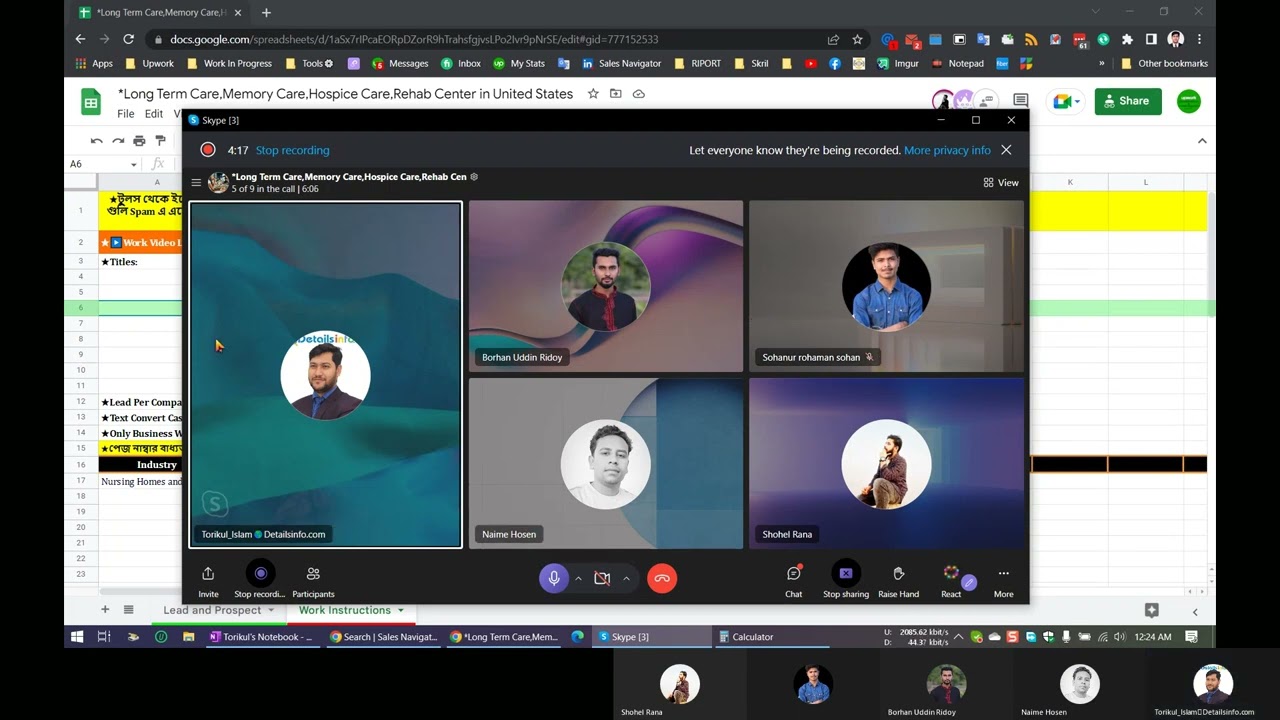Open the Chat panel in Skype
Image resolution: width=1280 pixels, height=720 pixels.
pyautogui.click(x=794, y=580)
